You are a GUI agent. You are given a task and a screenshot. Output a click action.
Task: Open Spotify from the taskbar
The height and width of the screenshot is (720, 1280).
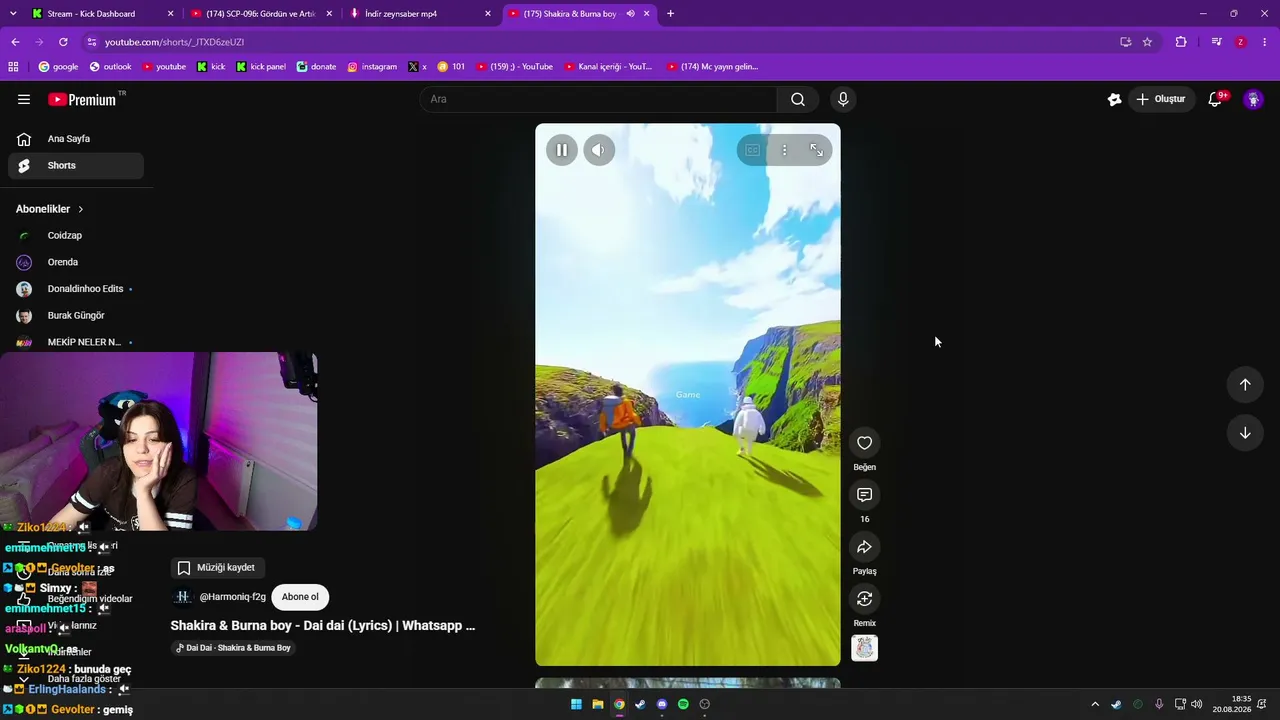(x=683, y=704)
